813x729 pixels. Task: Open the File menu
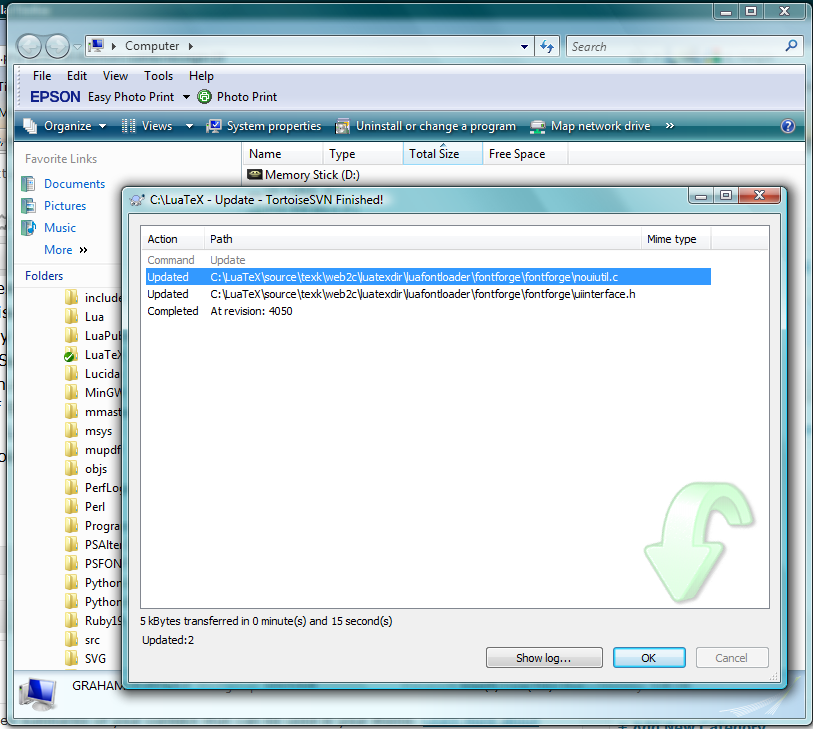coord(42,76)
